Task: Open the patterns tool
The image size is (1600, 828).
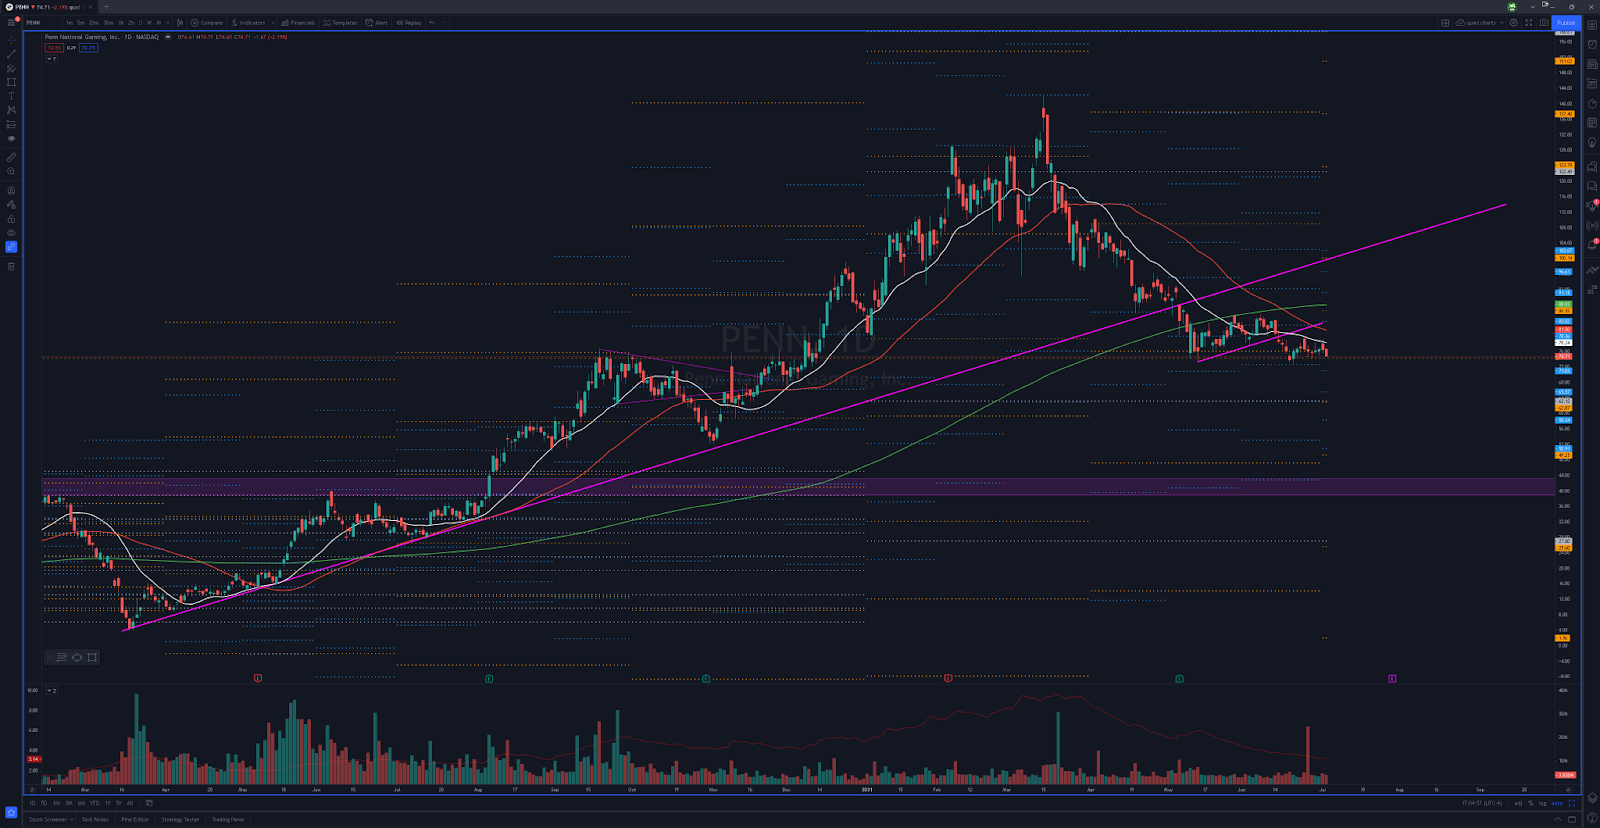Action: coord(11,110)
